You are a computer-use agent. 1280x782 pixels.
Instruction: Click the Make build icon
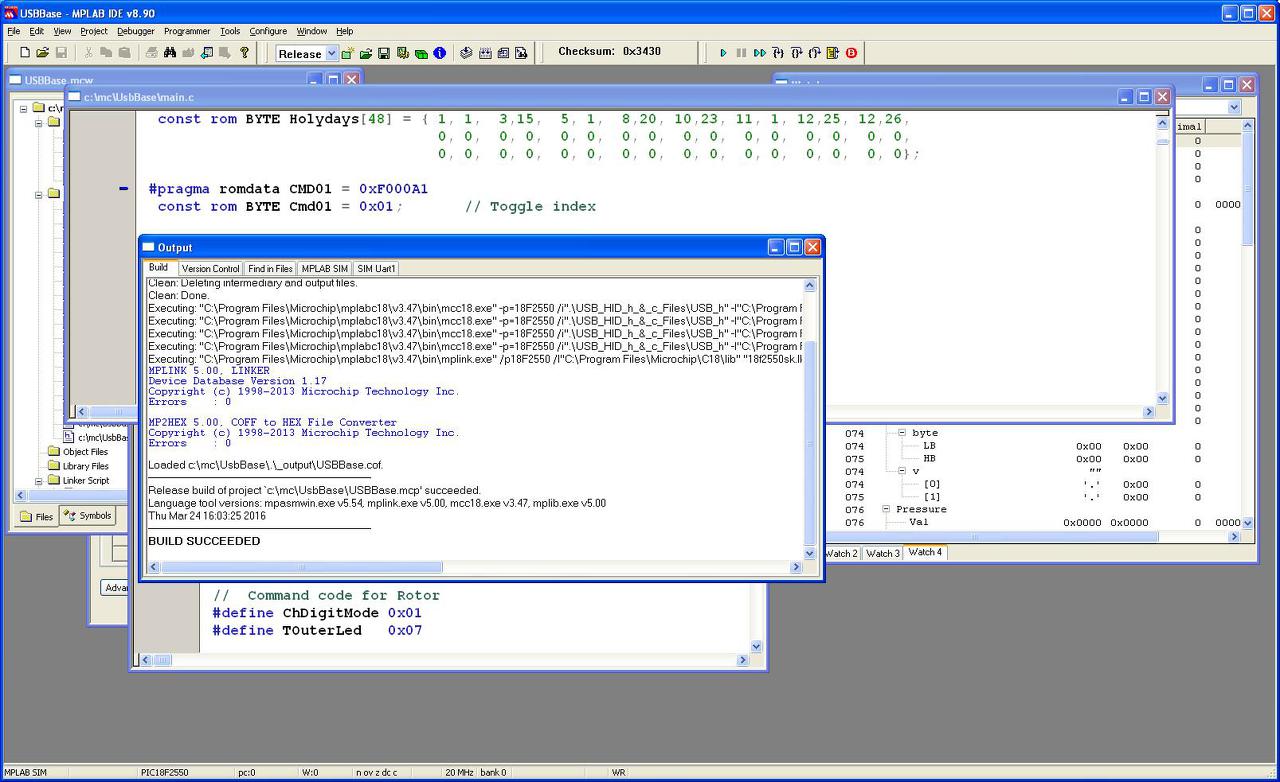[466, 53]
